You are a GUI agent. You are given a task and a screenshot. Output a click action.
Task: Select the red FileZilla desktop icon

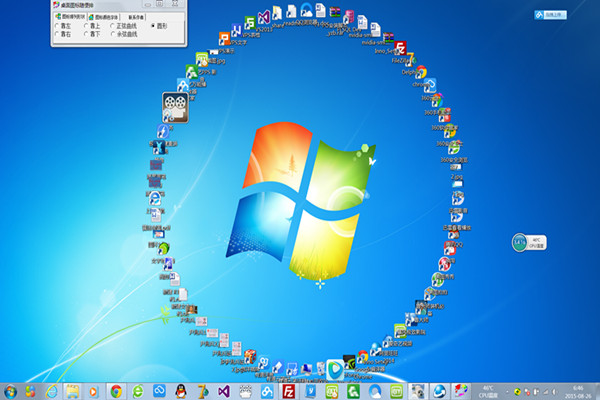[400, 48]
